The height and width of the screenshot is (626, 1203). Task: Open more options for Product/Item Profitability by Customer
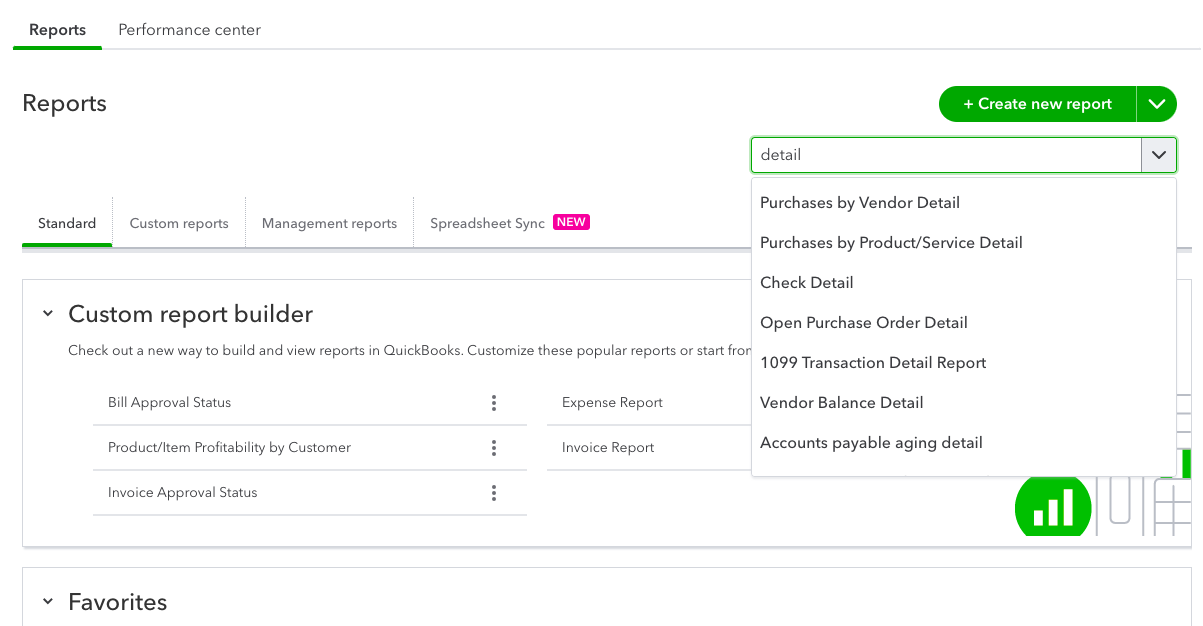click(494, 448)
